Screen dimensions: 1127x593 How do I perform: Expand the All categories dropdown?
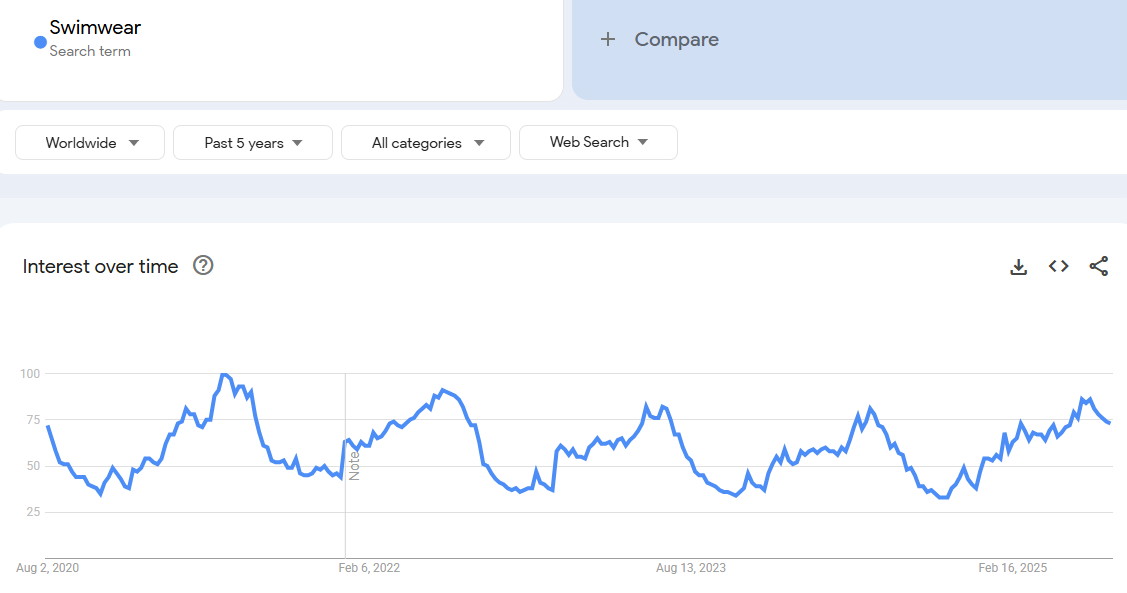click(426, 143)
